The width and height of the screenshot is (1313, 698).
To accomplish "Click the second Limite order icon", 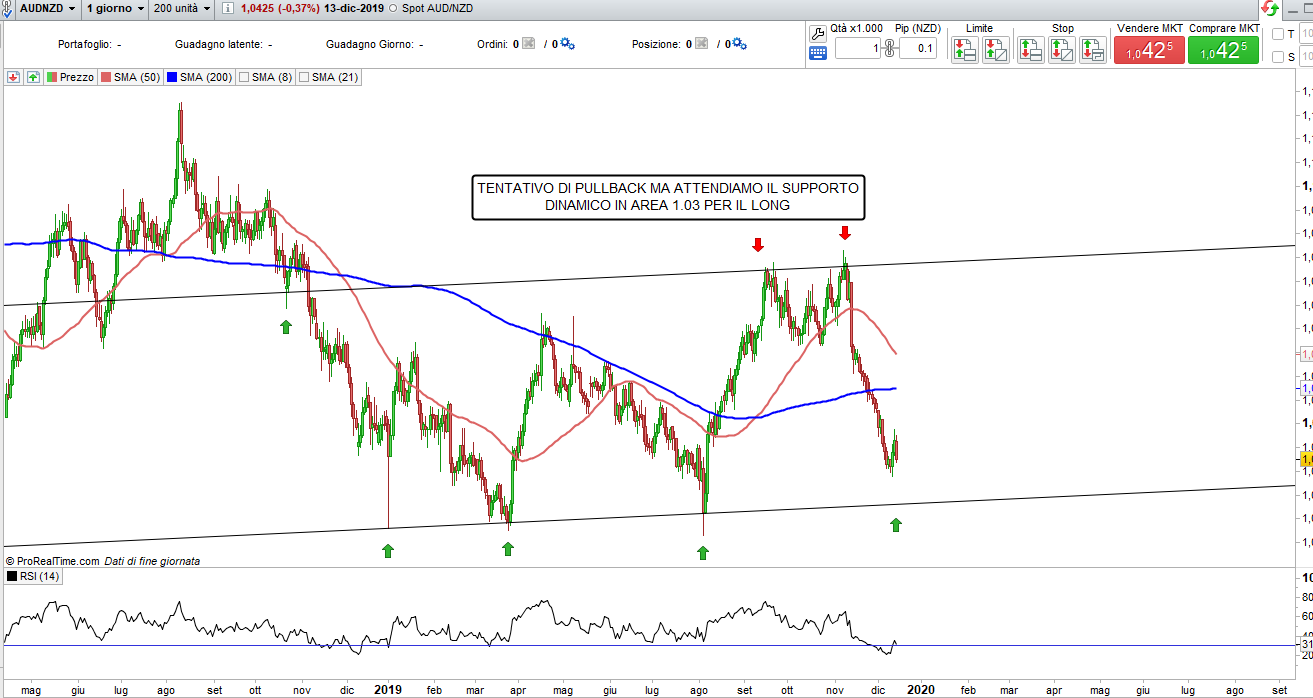I will coord(995,50).
